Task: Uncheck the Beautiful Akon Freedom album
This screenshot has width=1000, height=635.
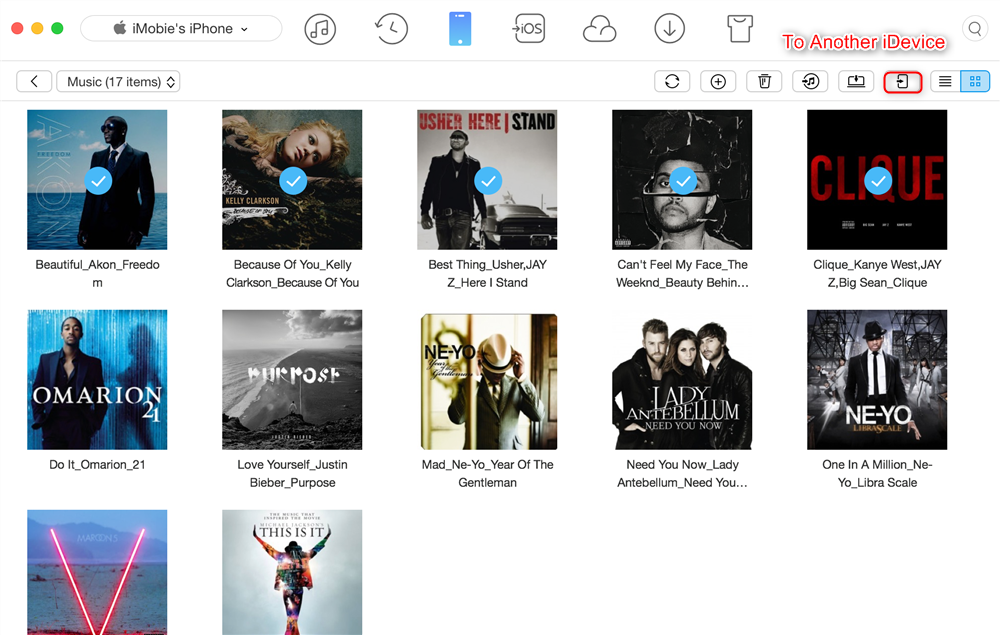Action: coord(98,181)
